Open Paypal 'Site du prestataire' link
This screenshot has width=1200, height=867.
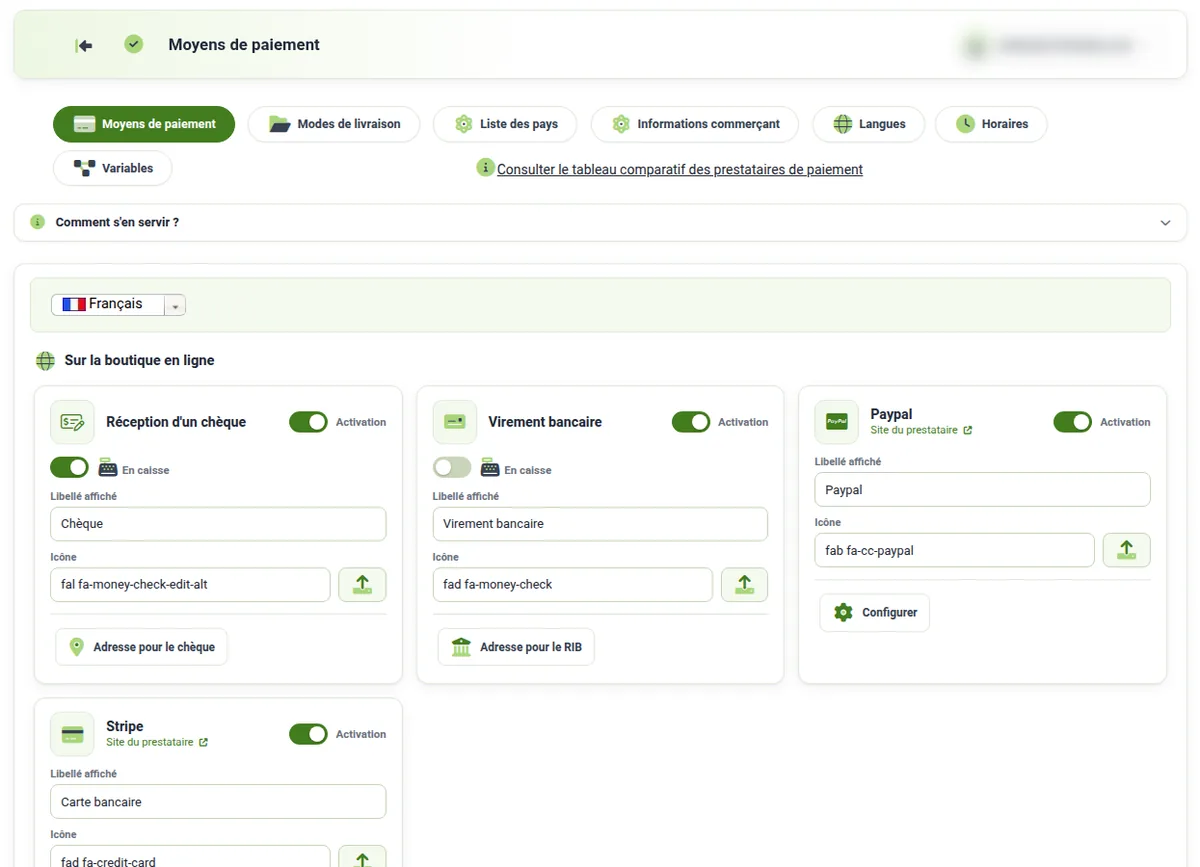click(x=921, y=430)
